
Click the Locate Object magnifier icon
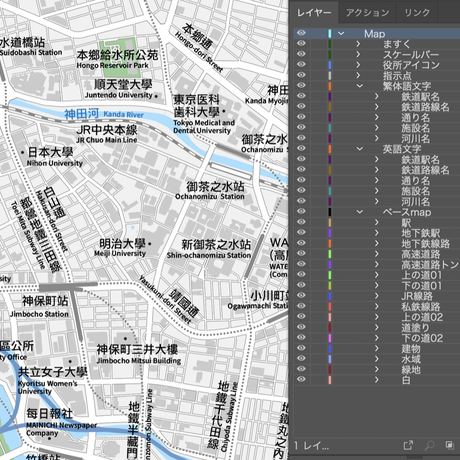click(x=430, y=445)
